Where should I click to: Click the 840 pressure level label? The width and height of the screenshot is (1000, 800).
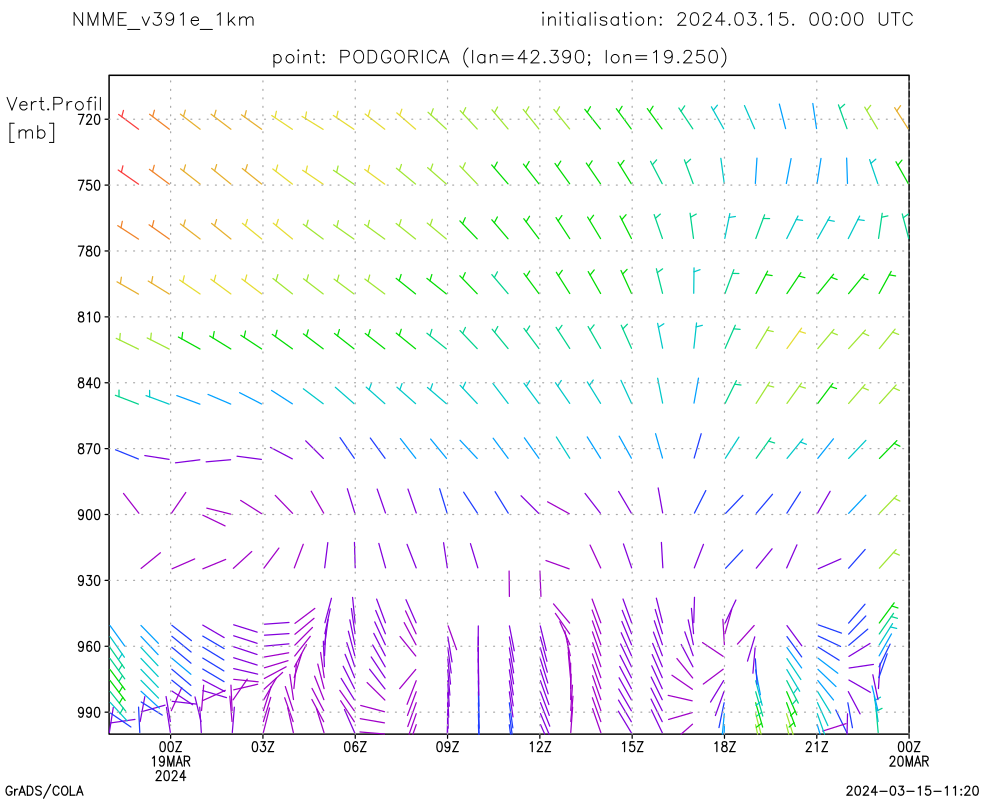[x=89, y=383]
